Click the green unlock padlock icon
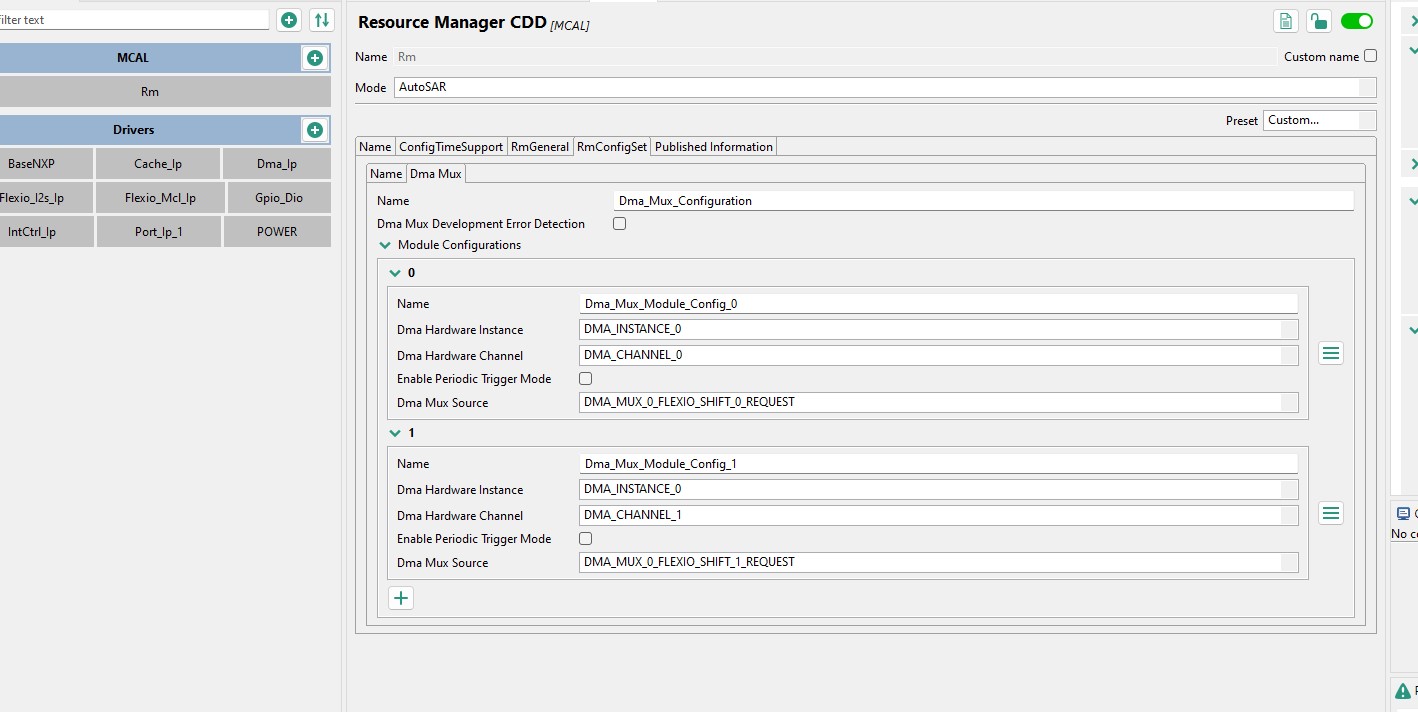The width and height of the screenshot is (1418, 712). [x=1319, y=22]
